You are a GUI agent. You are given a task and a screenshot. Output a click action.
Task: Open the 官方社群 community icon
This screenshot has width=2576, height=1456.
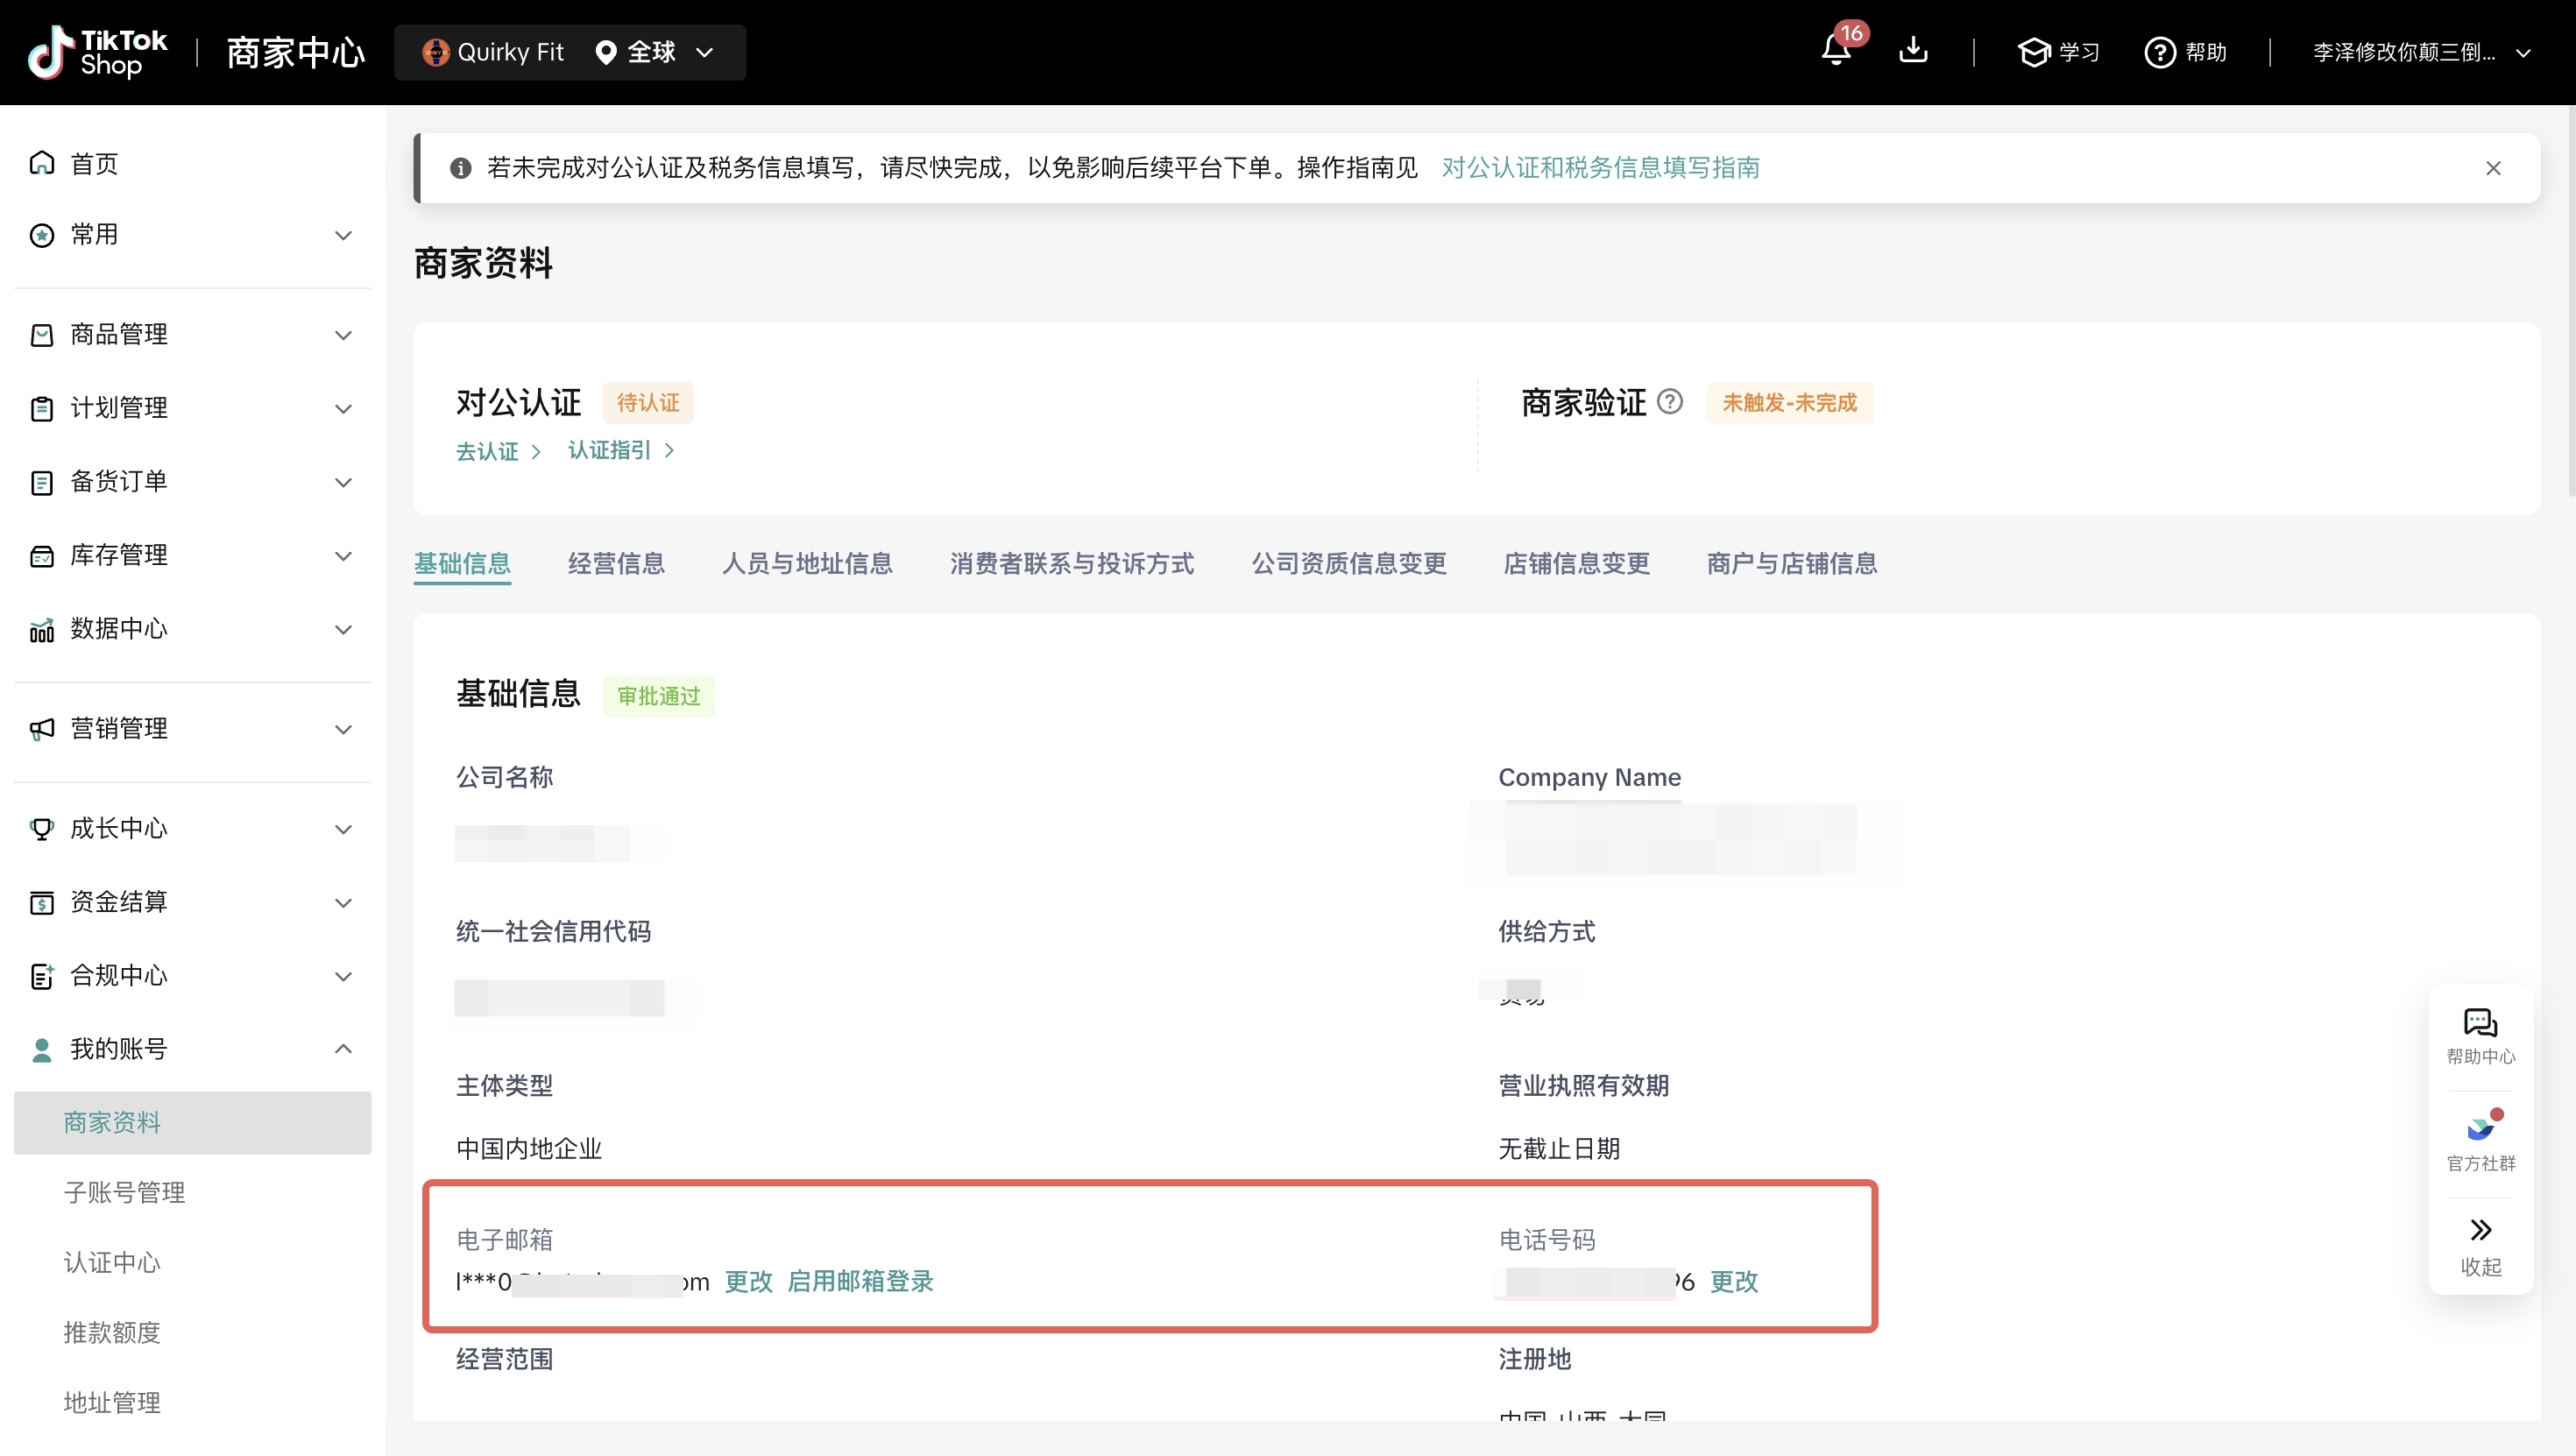click(2480, 1128)
